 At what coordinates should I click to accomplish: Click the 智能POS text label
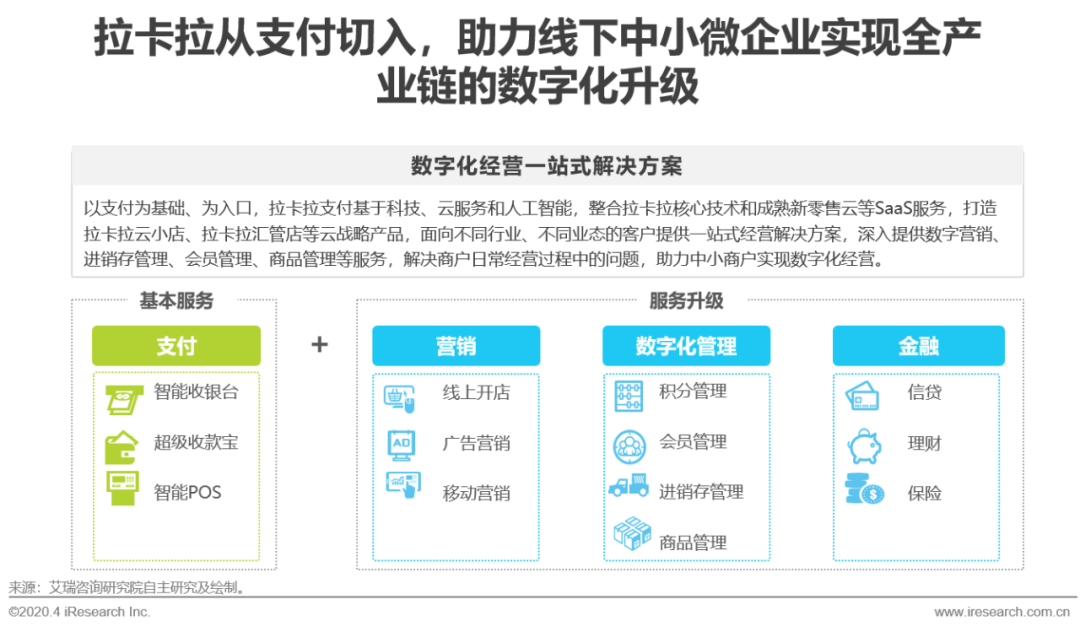point(187,492)
